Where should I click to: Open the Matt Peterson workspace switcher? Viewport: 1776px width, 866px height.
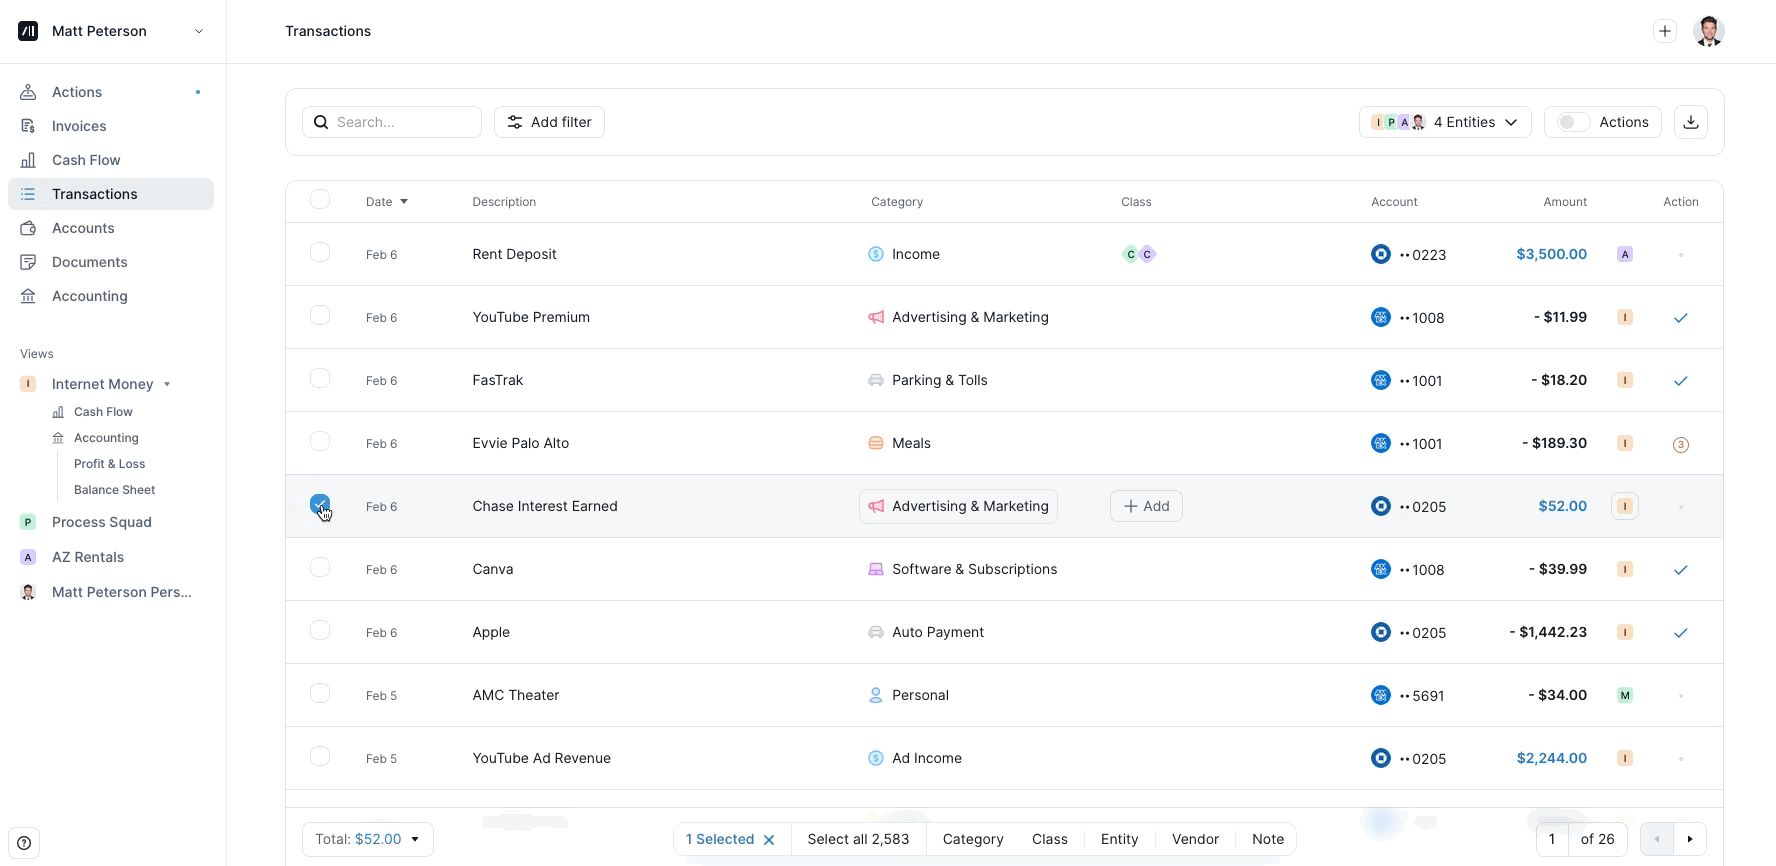coord(113,31)
